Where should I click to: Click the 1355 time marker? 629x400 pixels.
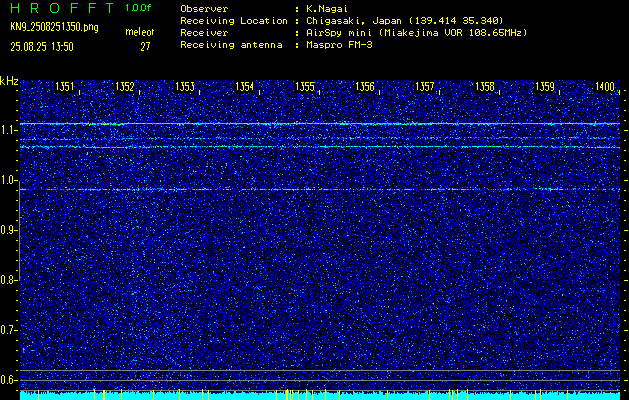pyautogui.click(x=305, y=87)
